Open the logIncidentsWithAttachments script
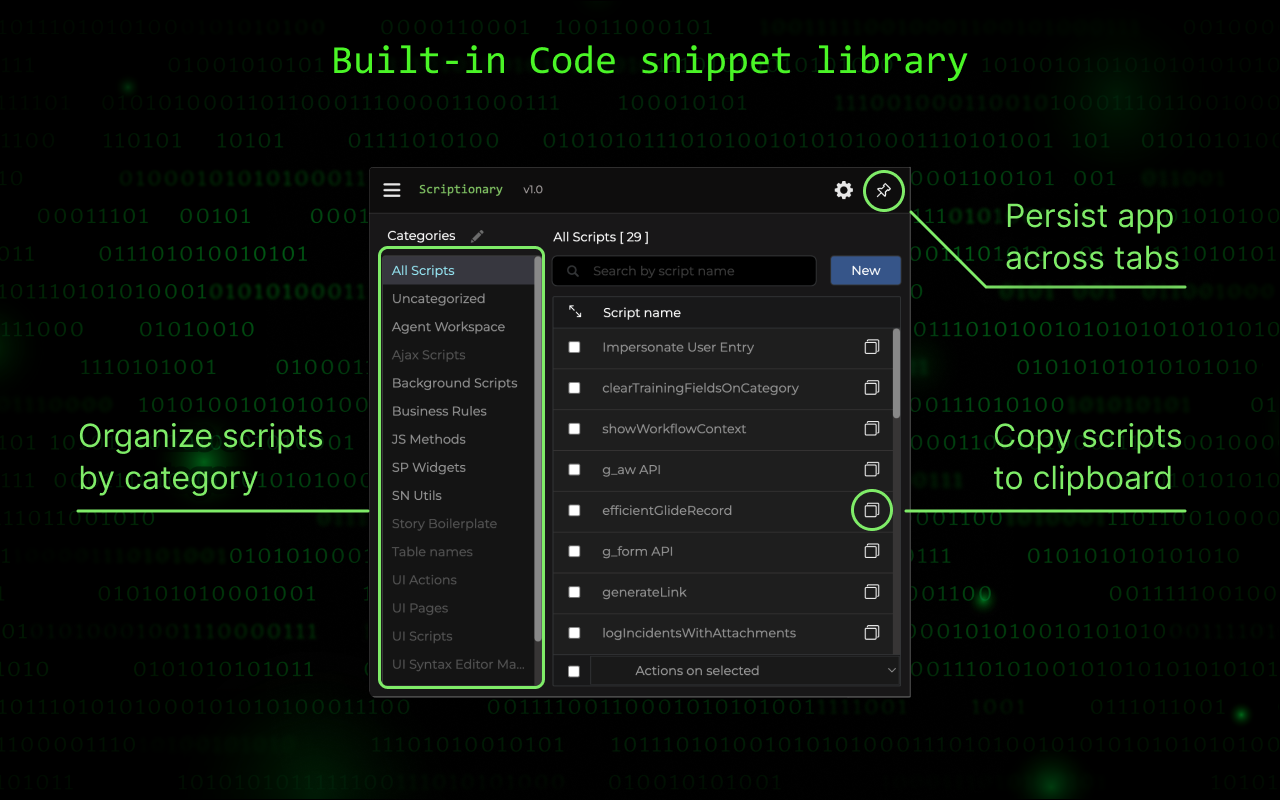Image resolution: width=1280 pixels, height=800 pixels. [699, 633]
